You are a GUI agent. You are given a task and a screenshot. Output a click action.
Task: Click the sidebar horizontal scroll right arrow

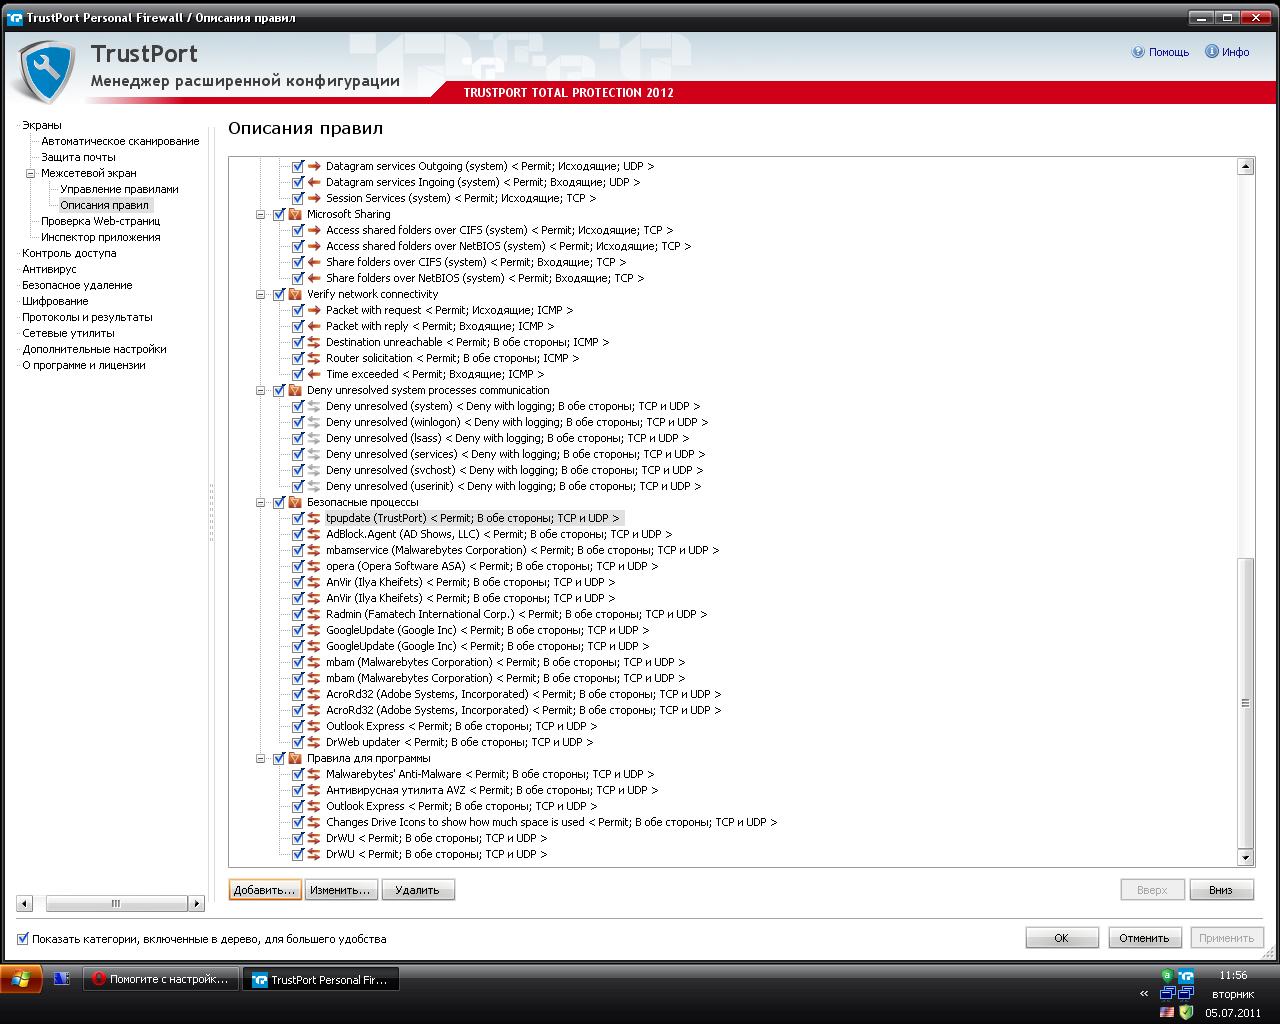(x=196, y=904)
